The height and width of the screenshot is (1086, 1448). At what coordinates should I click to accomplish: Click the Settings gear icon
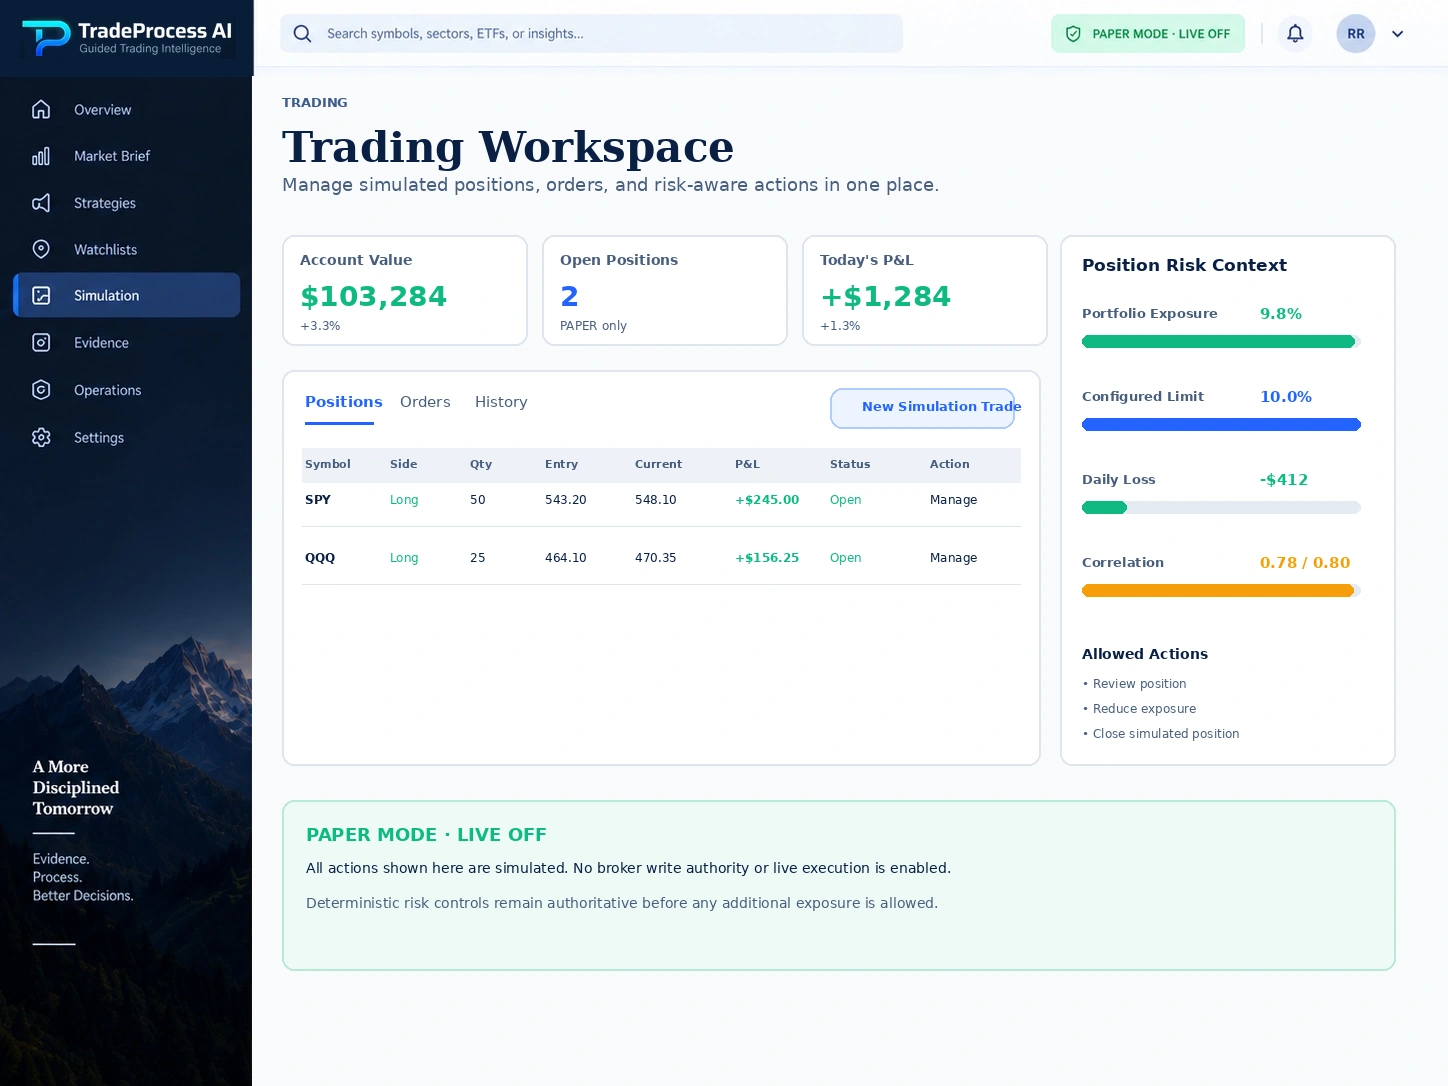point(41,437)
